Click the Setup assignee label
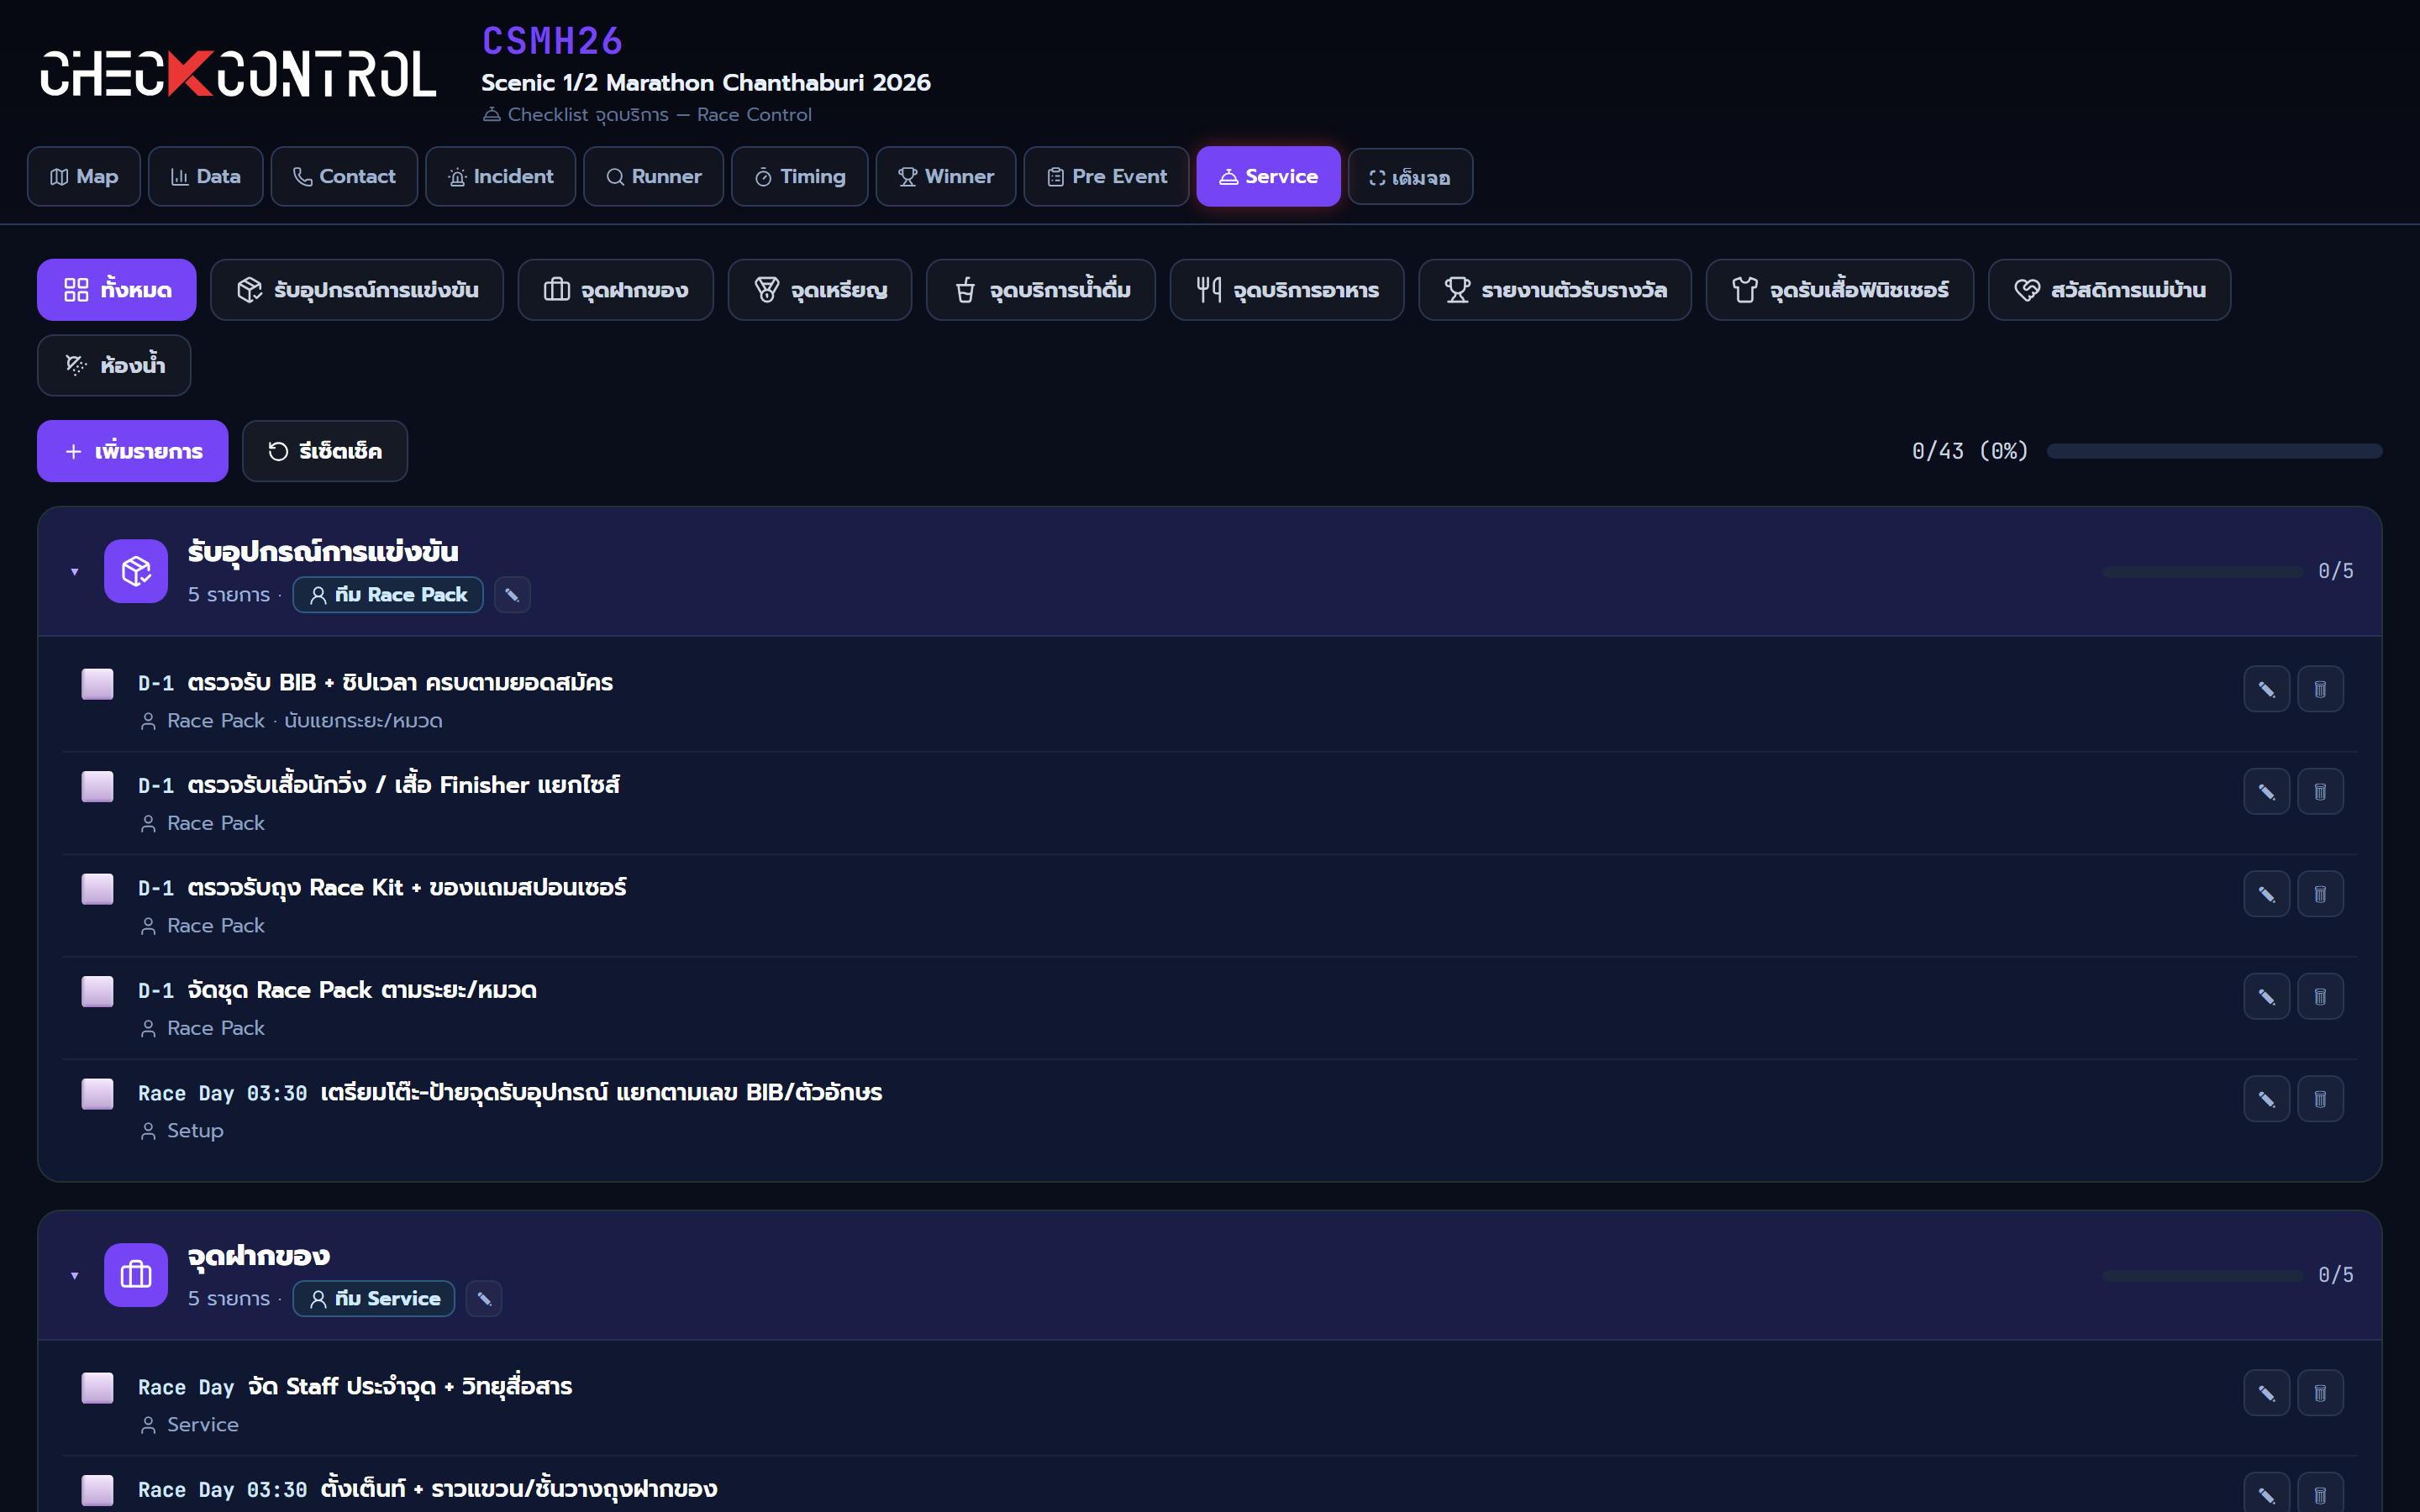The height and width of the screenshot is (1512, 2420). tap(195, 1131)
